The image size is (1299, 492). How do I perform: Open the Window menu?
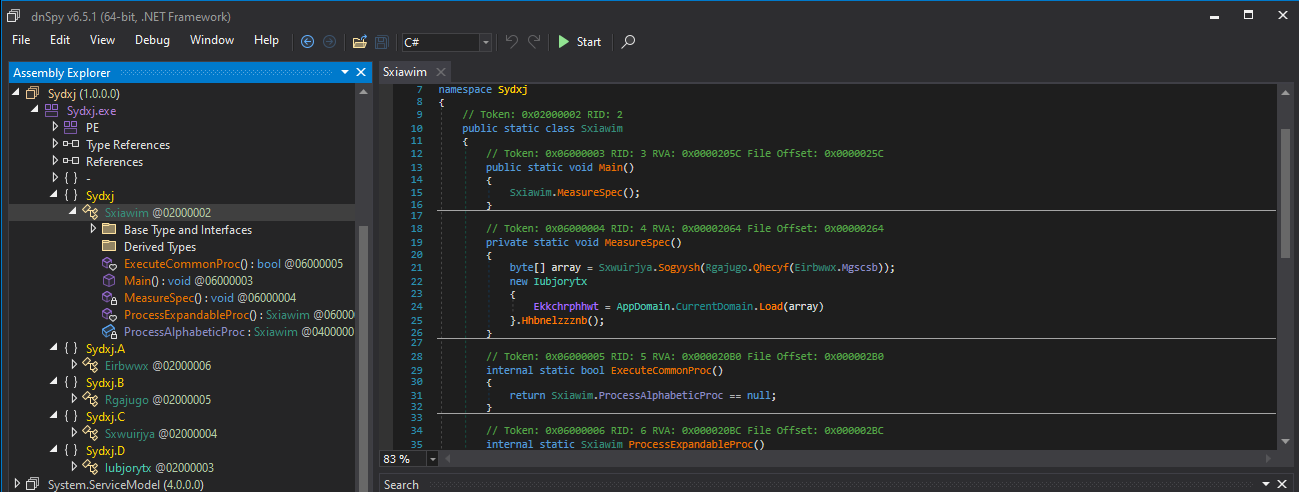pyautogui.click(x=212, y=40)
